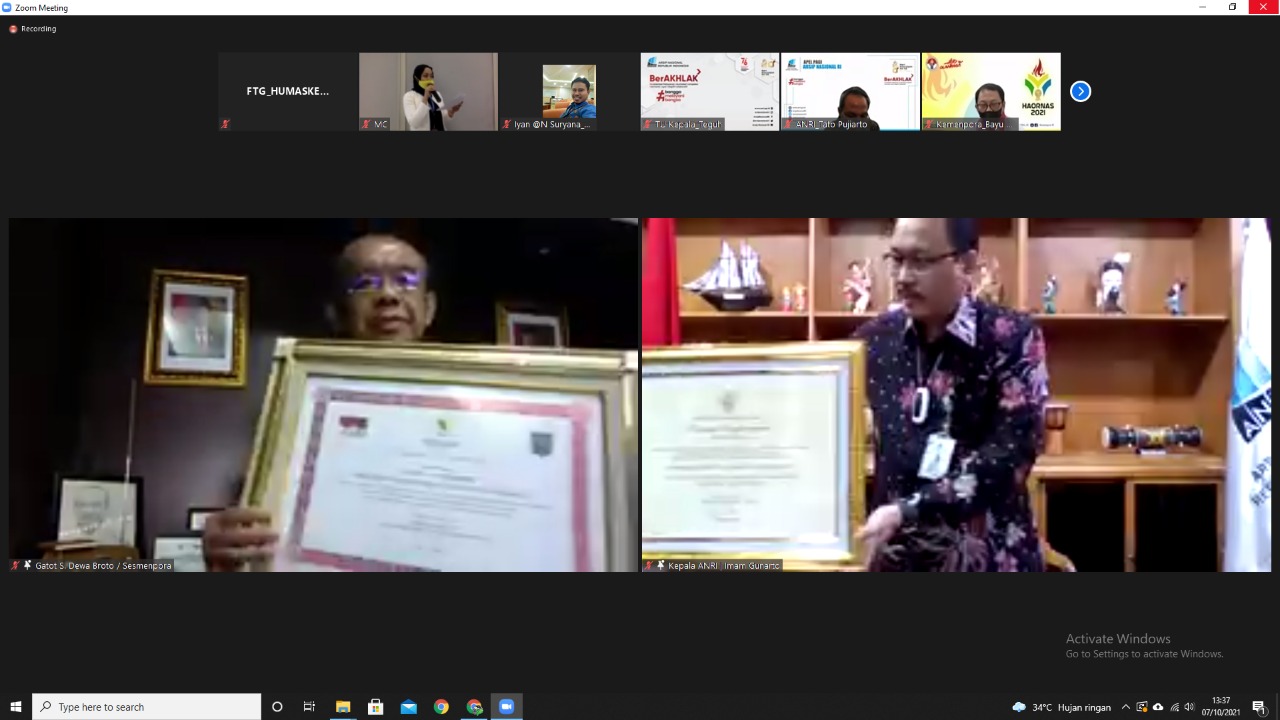This screenshot has width=1280, height=720.
Task: Open Microsoft Store from the taskbar
Action: (376, 707)
